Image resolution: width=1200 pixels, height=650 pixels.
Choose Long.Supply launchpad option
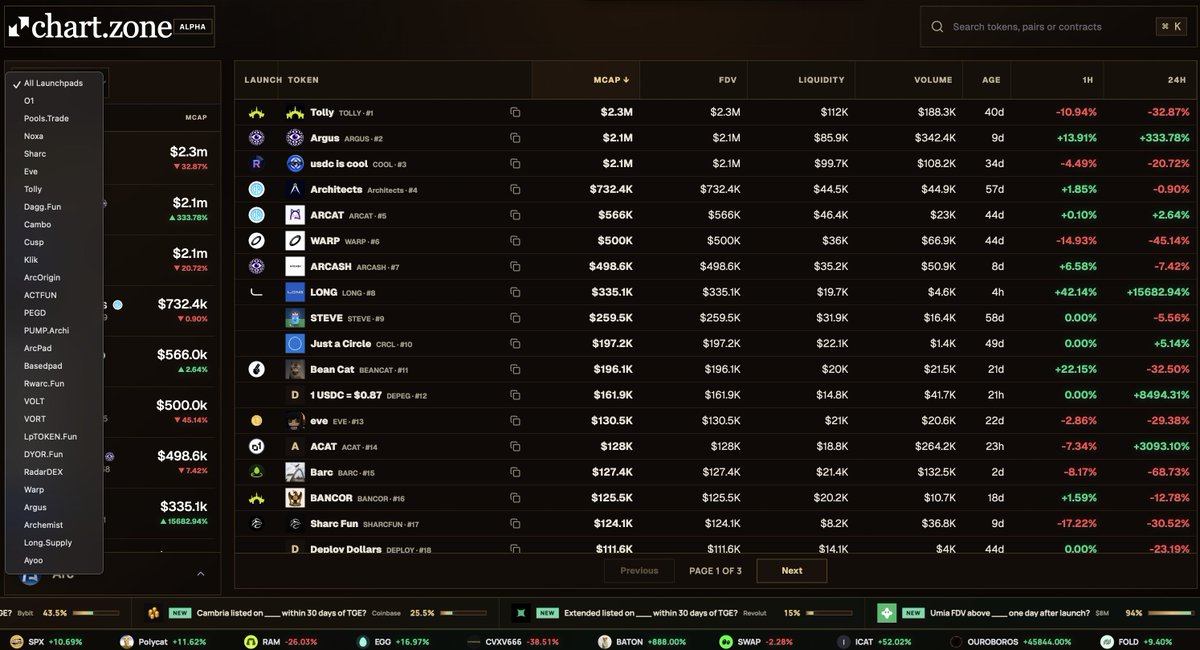[x=53, y=543]
